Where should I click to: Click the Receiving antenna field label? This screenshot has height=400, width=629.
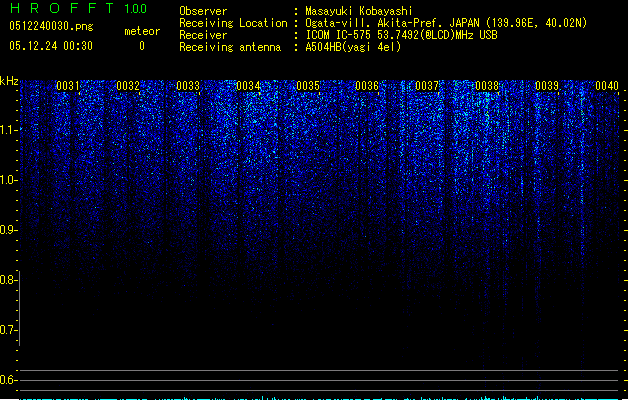coord(230,47)
